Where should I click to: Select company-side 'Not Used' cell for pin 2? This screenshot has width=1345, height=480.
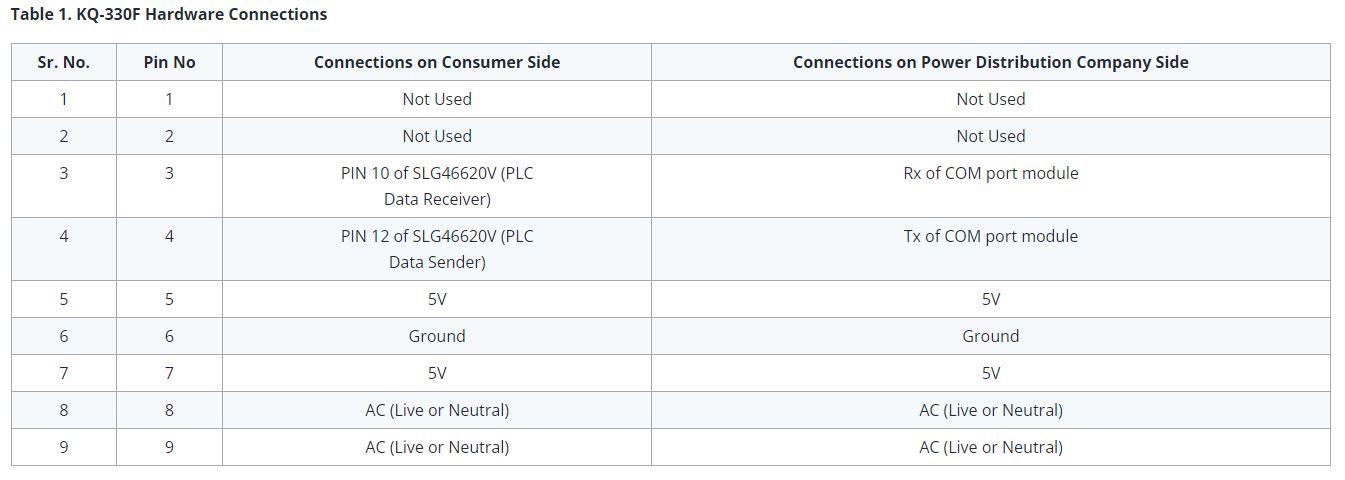[x=990, y=136]
